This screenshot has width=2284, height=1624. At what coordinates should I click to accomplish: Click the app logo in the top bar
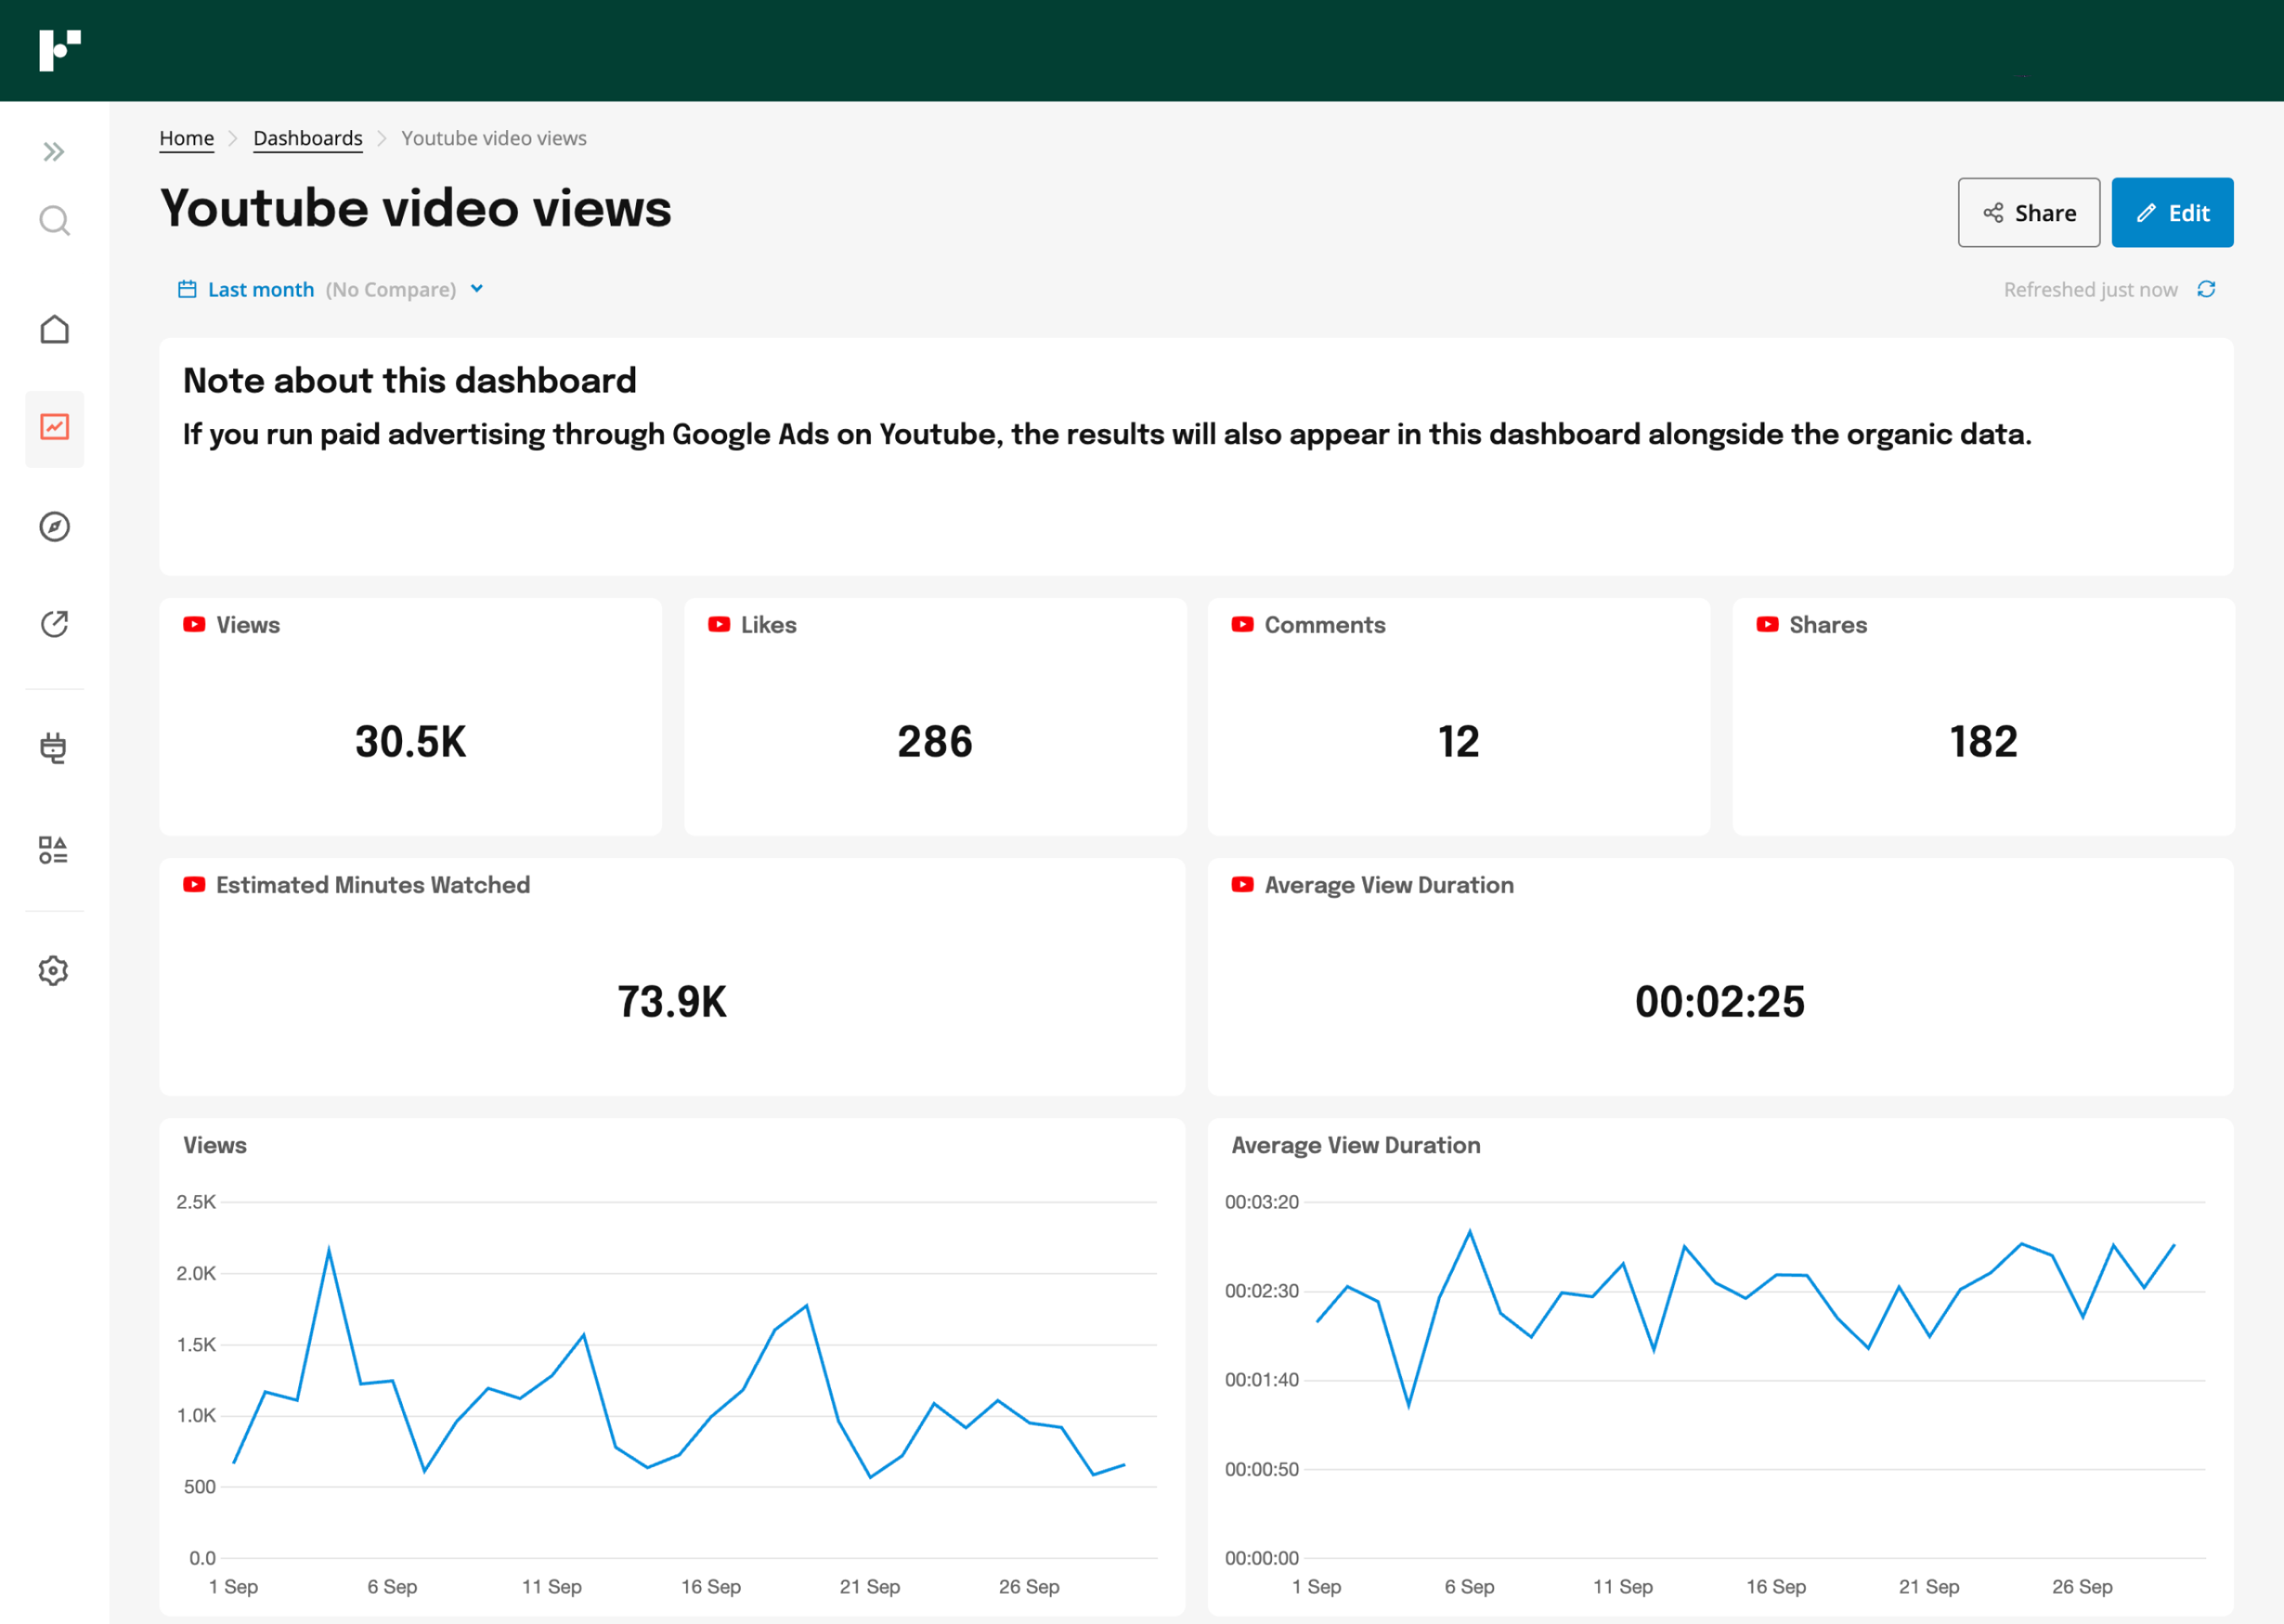tap(60, 50)
